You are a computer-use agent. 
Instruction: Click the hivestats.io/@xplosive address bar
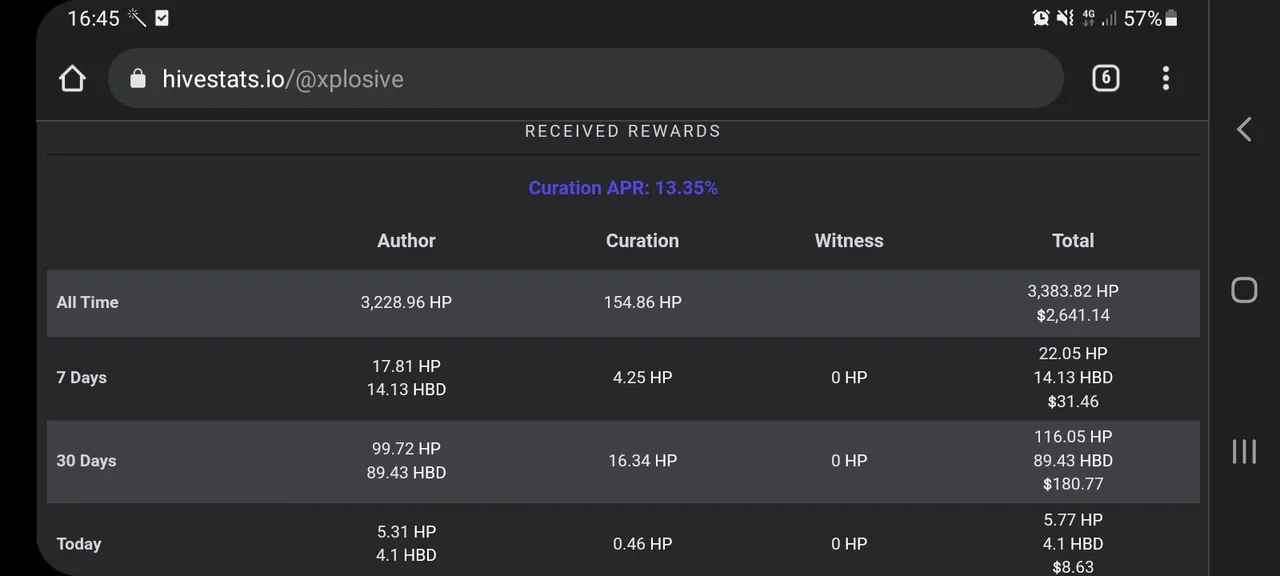(x=585, y=79)
